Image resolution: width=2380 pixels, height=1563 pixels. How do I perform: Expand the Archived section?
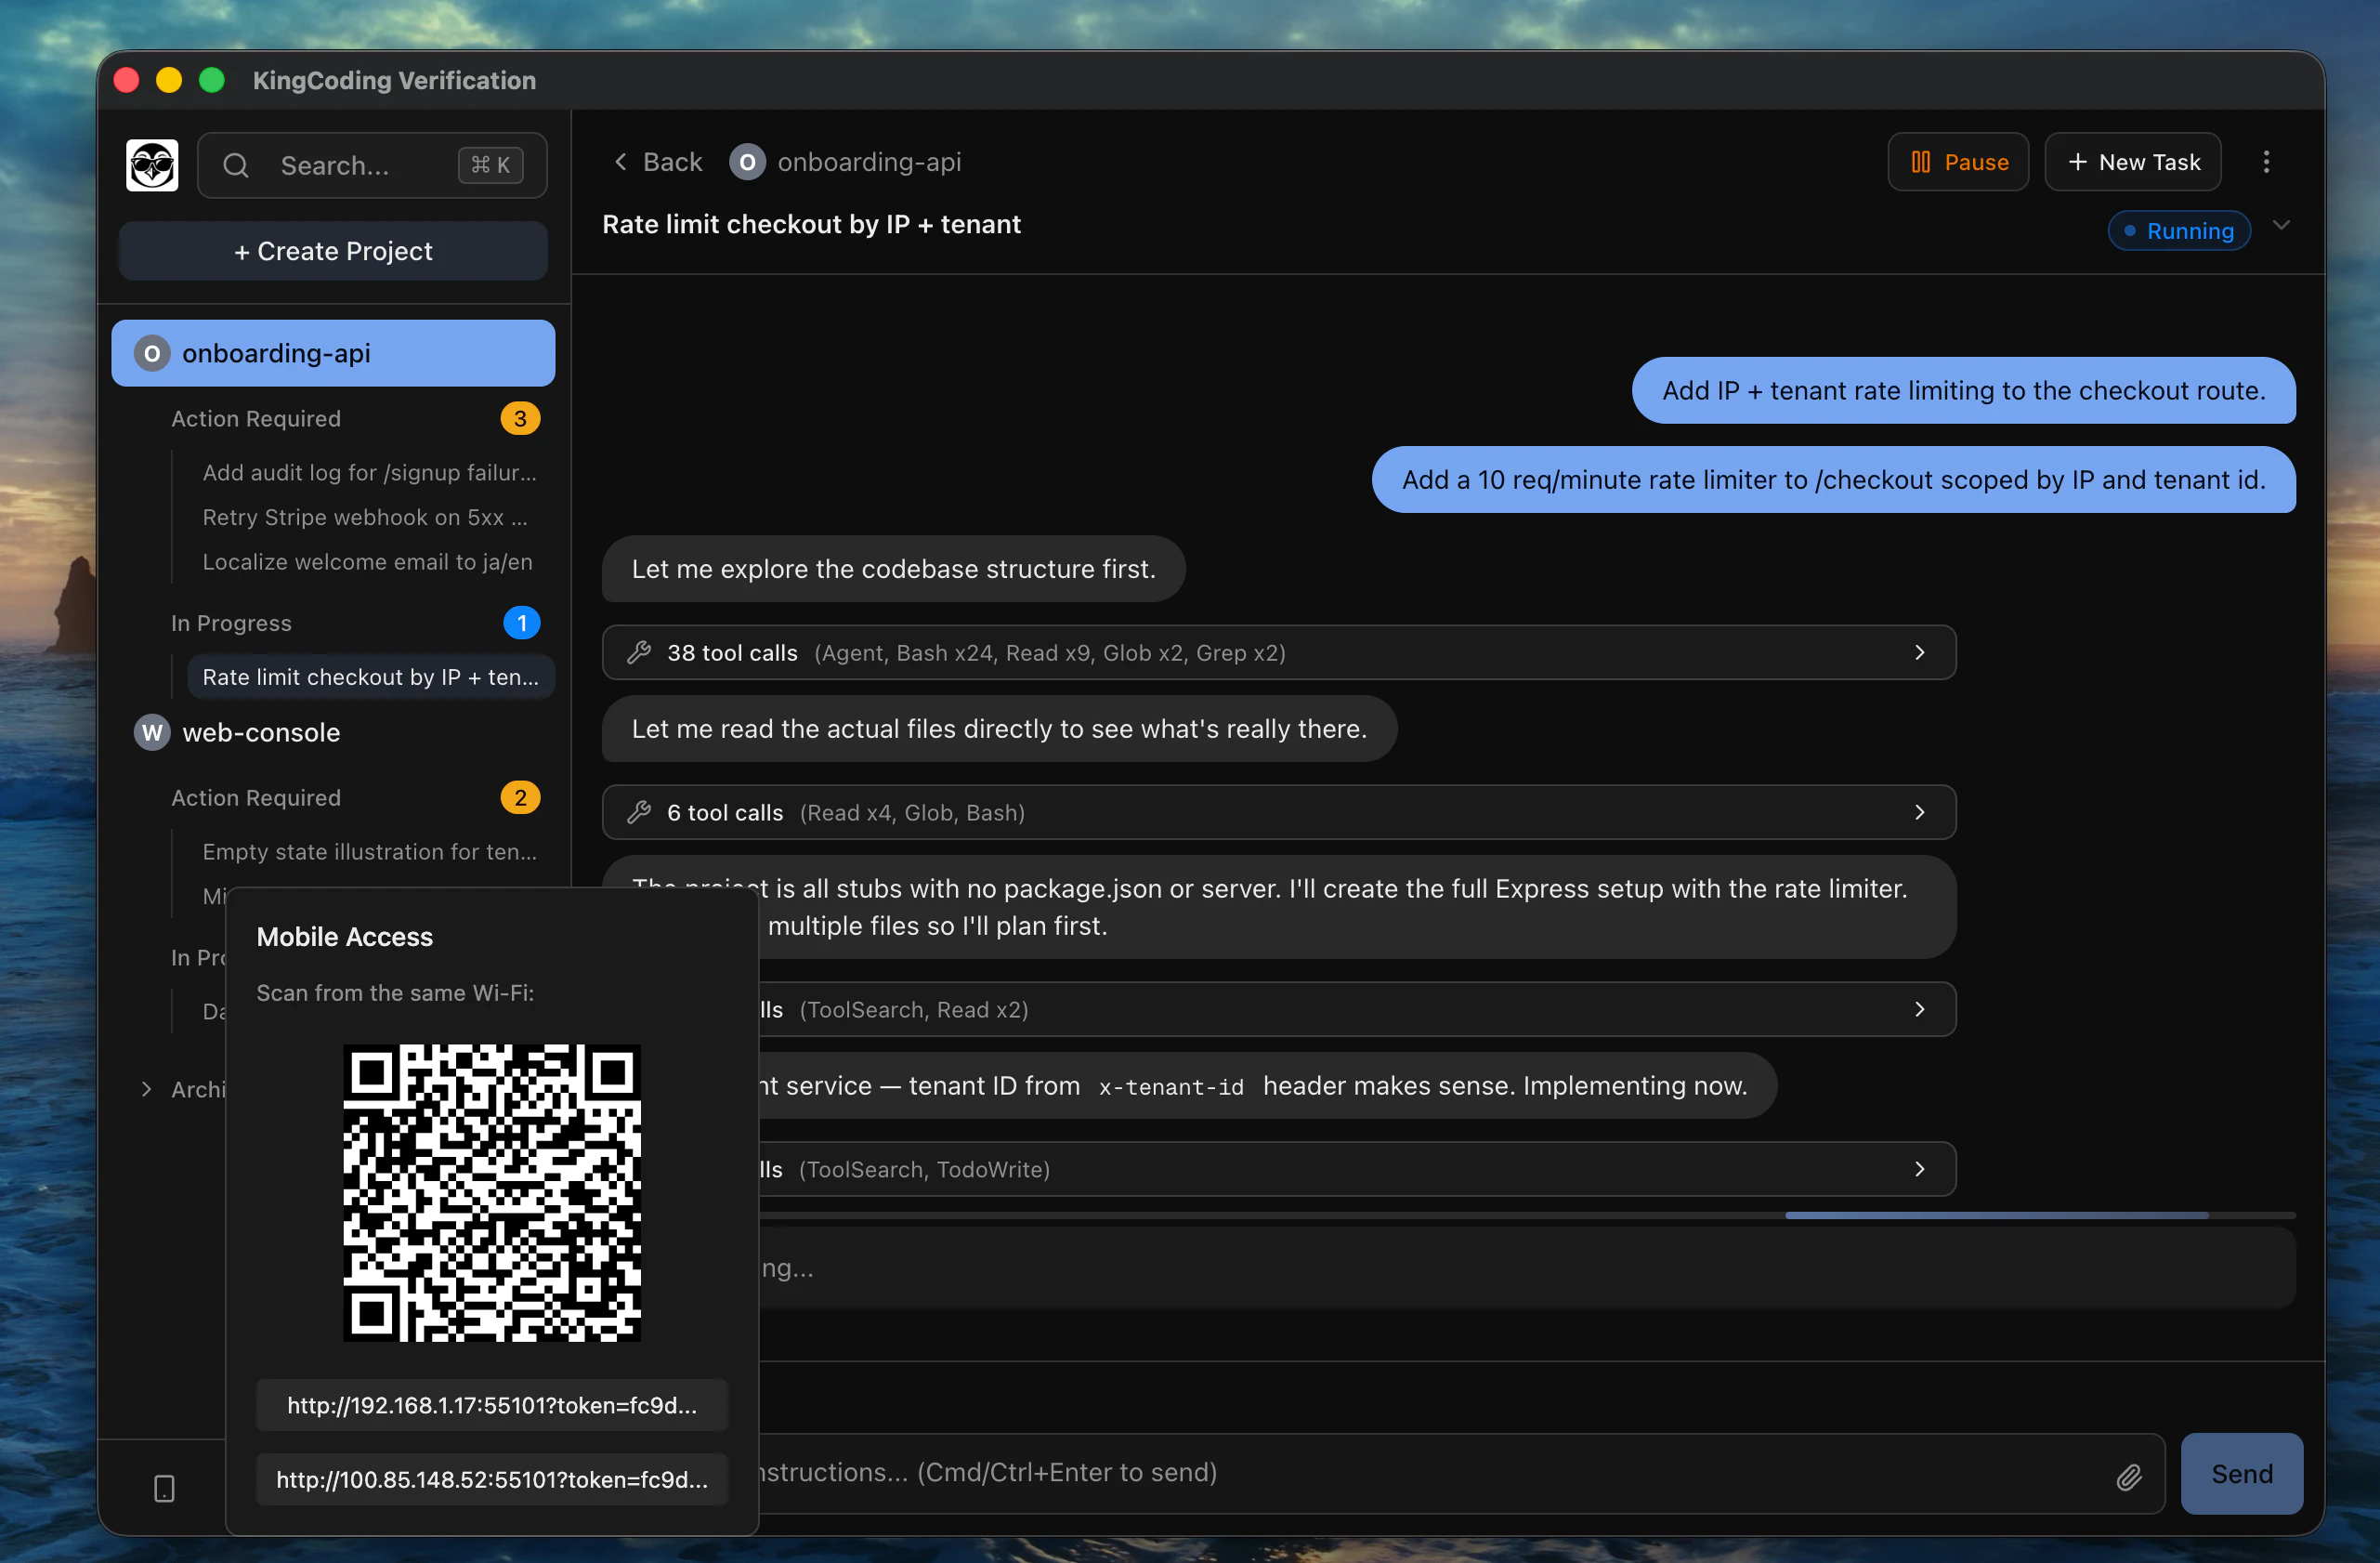146,1088
